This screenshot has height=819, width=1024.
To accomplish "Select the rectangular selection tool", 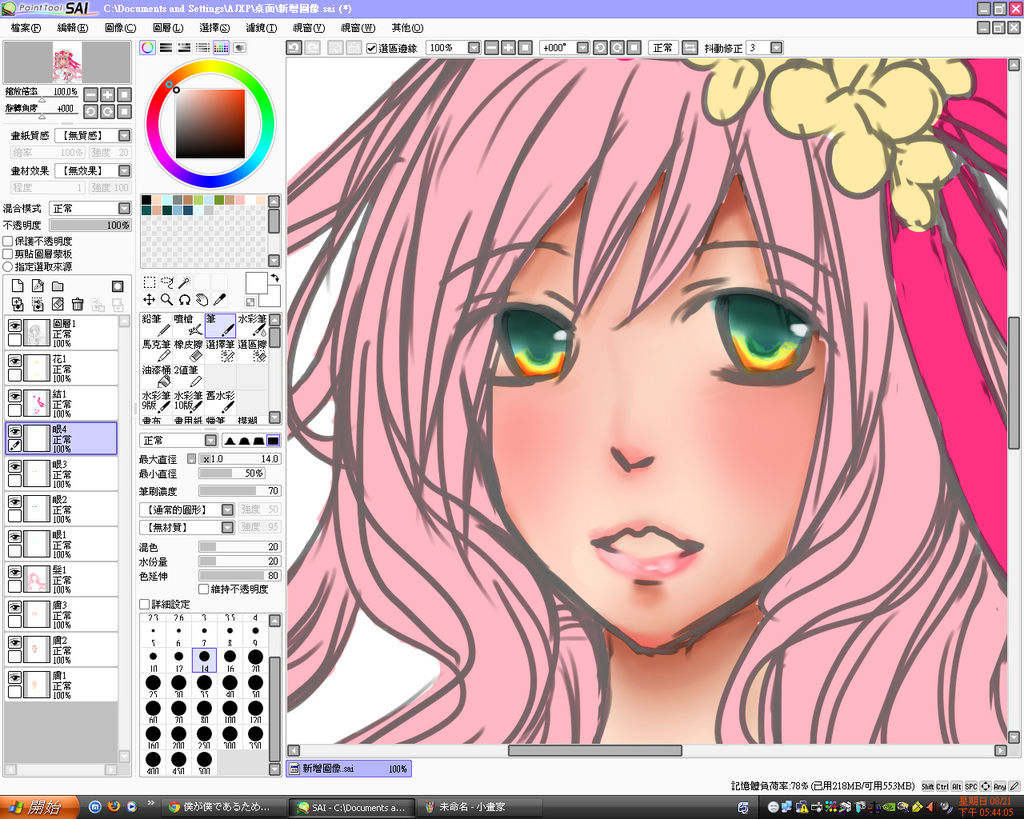I will pos(150,282).
